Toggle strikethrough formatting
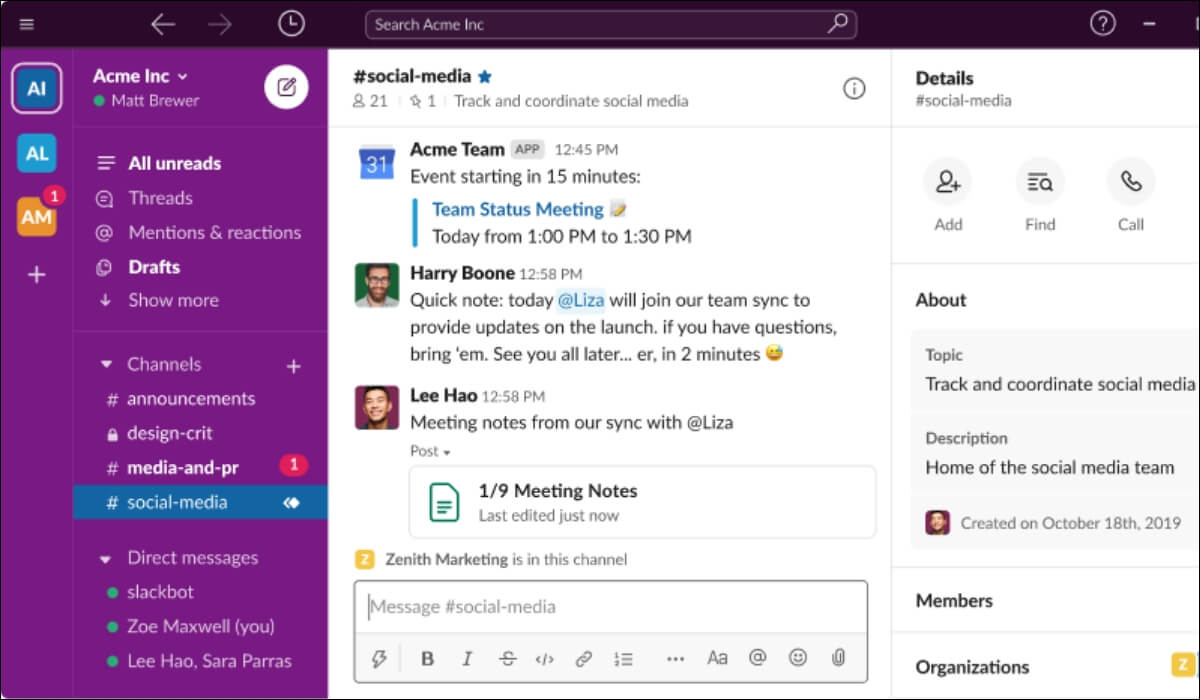Screen dimensions: 1200x700 [x=507, y=658]
